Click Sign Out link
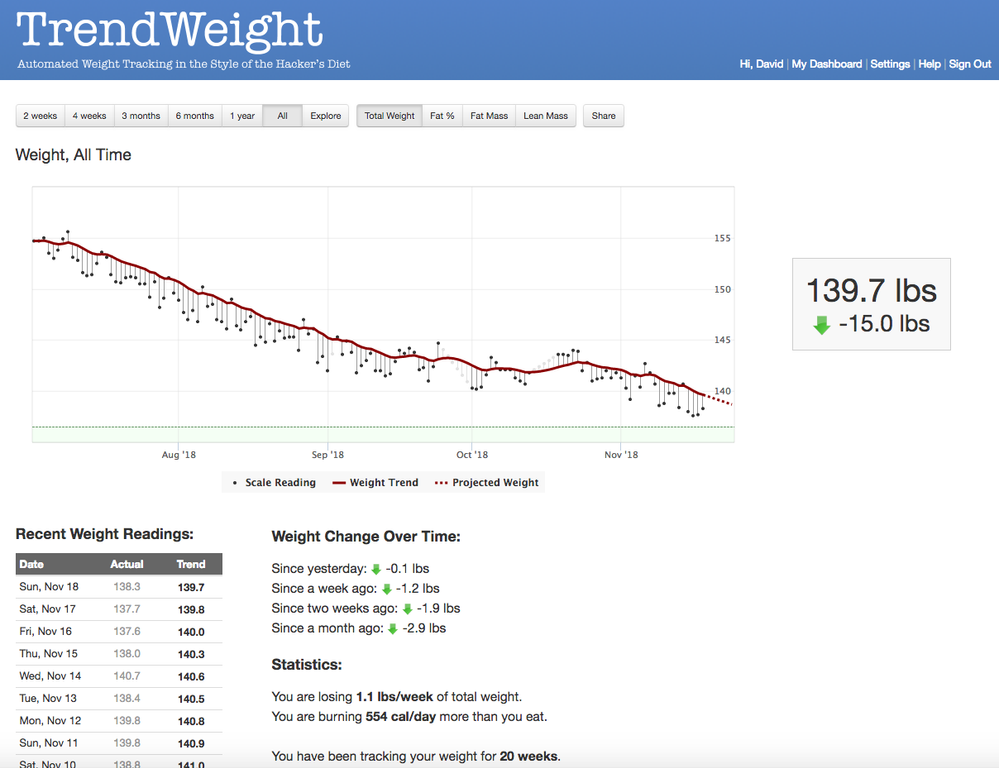This screenshot has height=768, width=999. pyautogui.click(x=970, y=64)
